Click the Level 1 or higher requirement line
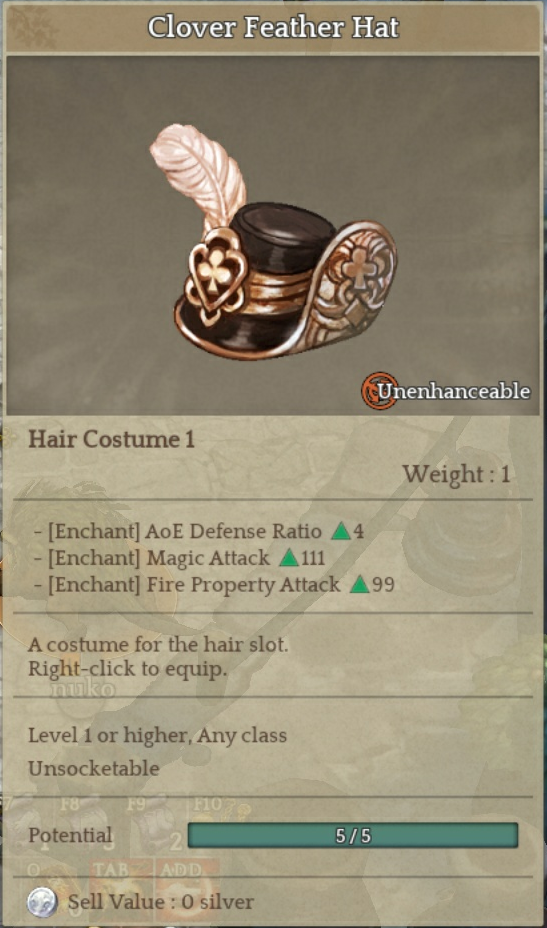Viewport: 547px width, 928px height. click(157, 736)
